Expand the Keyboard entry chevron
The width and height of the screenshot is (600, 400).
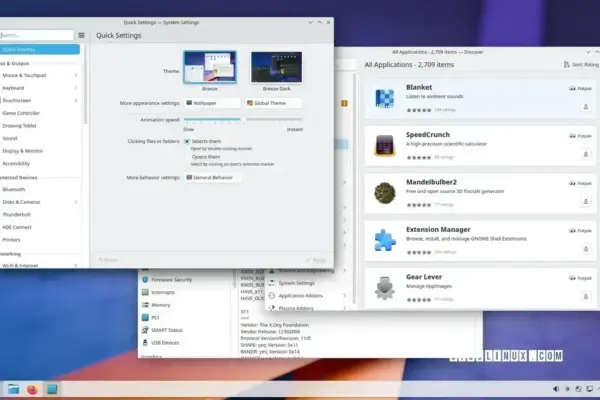point(75,88)
